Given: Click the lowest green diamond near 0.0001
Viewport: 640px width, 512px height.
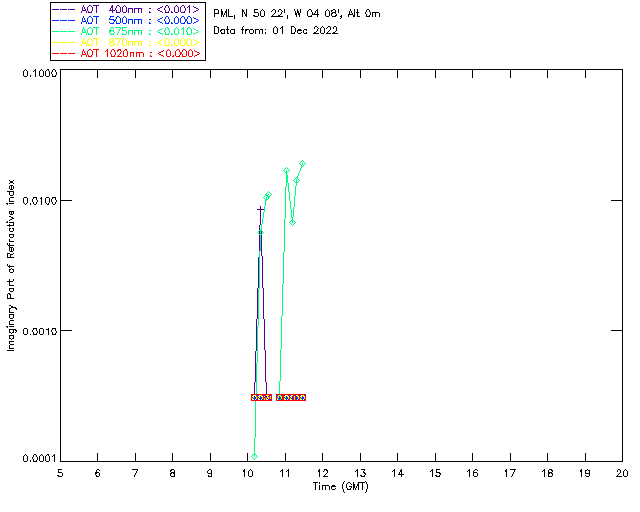Looking at the screenshot, I should coord(254,456).
